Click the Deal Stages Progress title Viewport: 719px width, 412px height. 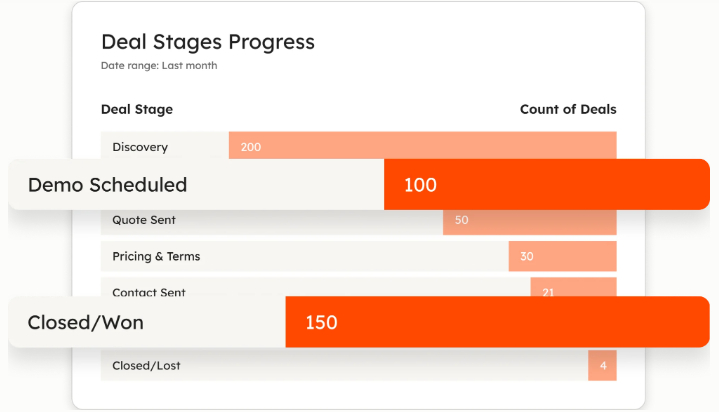click(208, 42)
